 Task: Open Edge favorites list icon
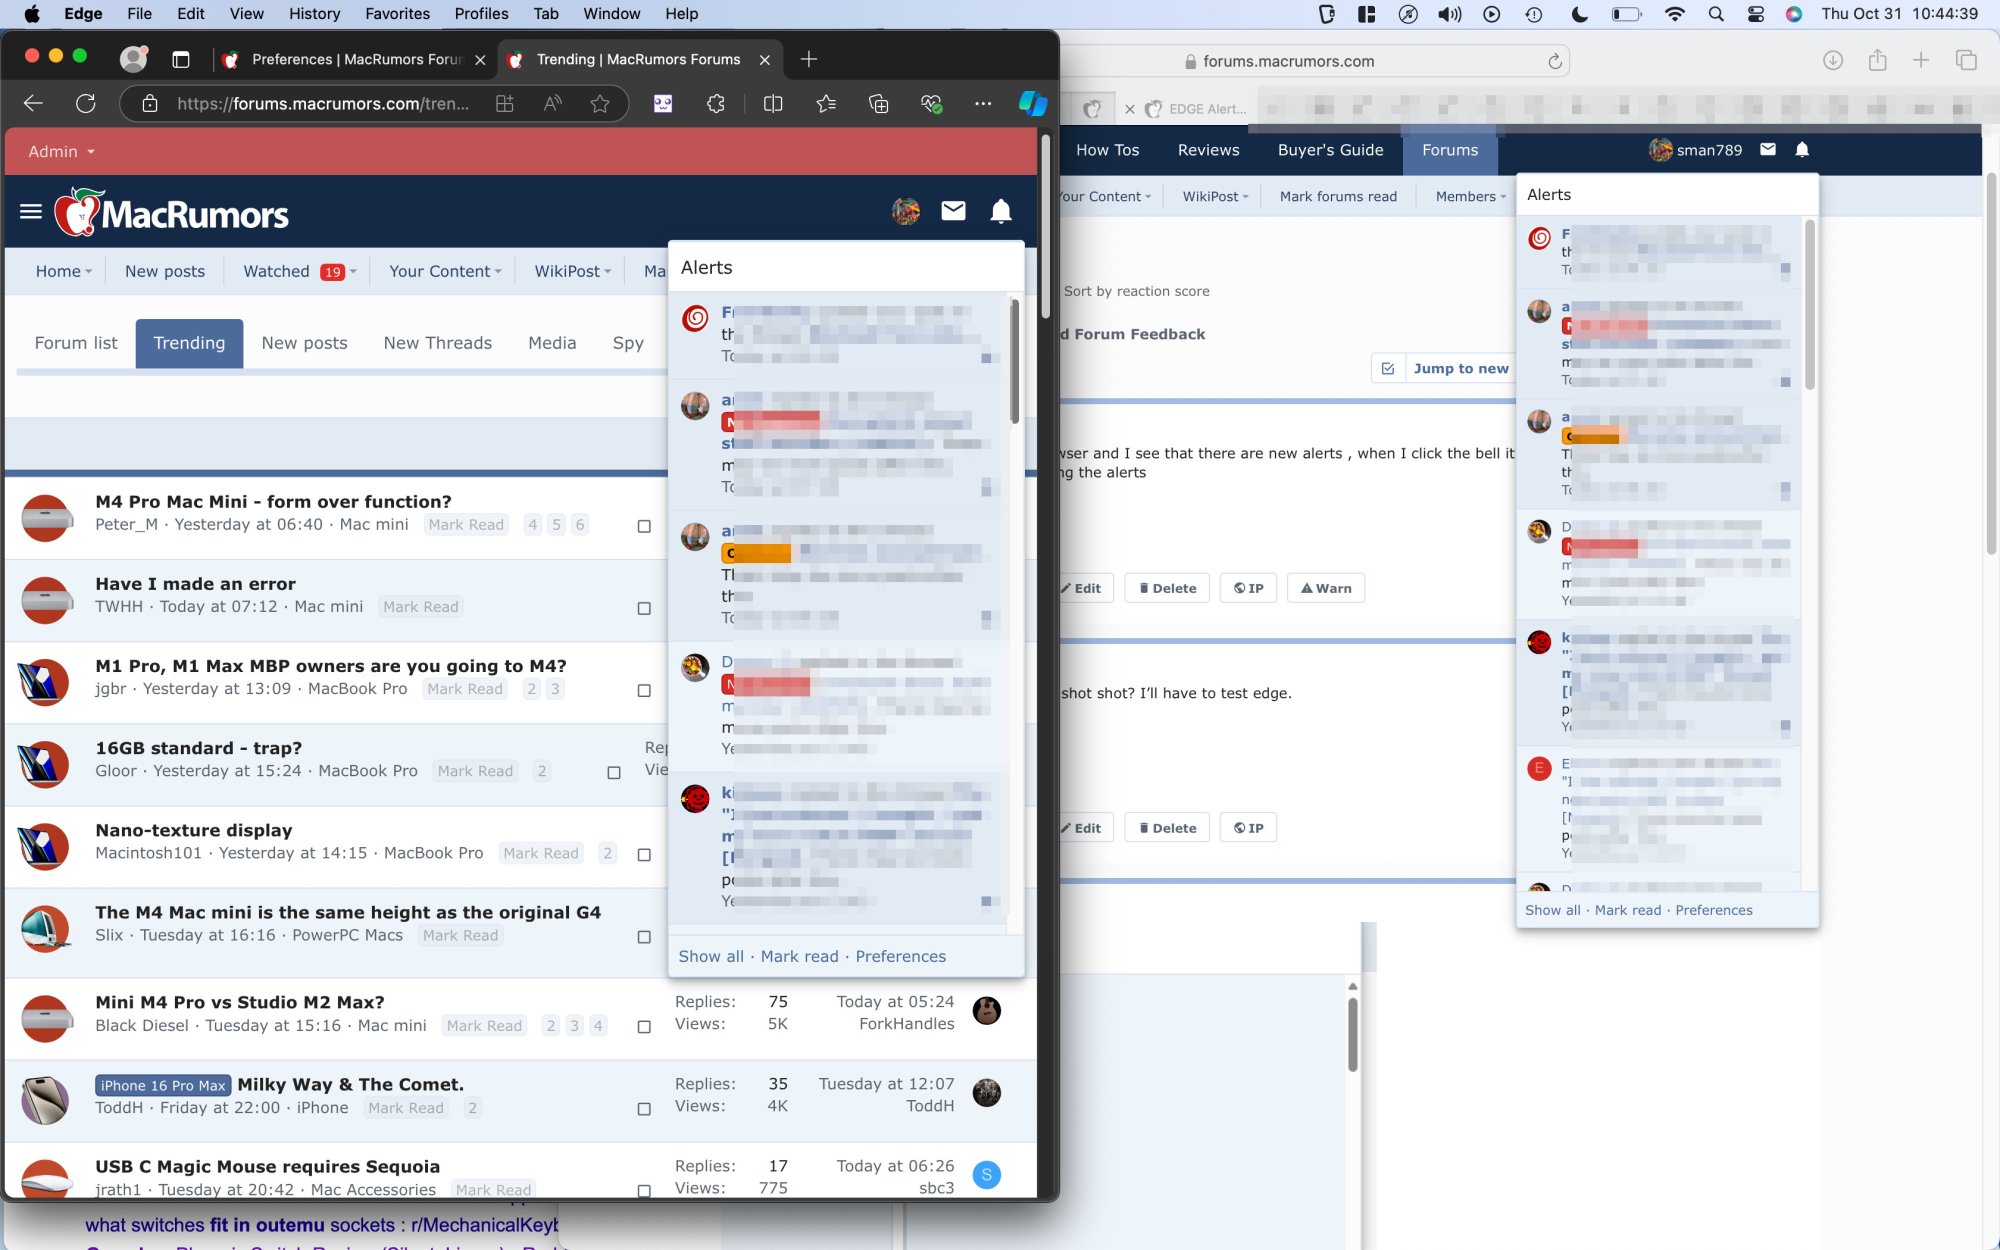point(826,103)
